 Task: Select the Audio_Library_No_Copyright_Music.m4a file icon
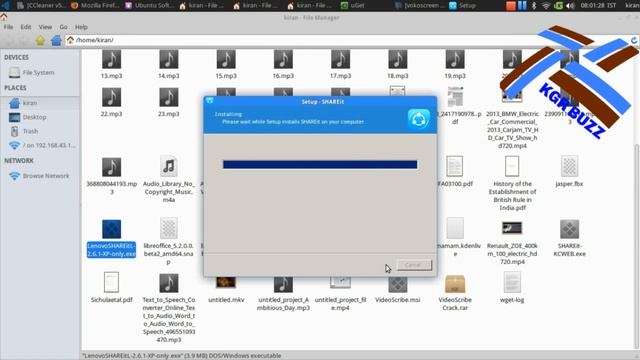pyautogui.click(x=169, y=167)
